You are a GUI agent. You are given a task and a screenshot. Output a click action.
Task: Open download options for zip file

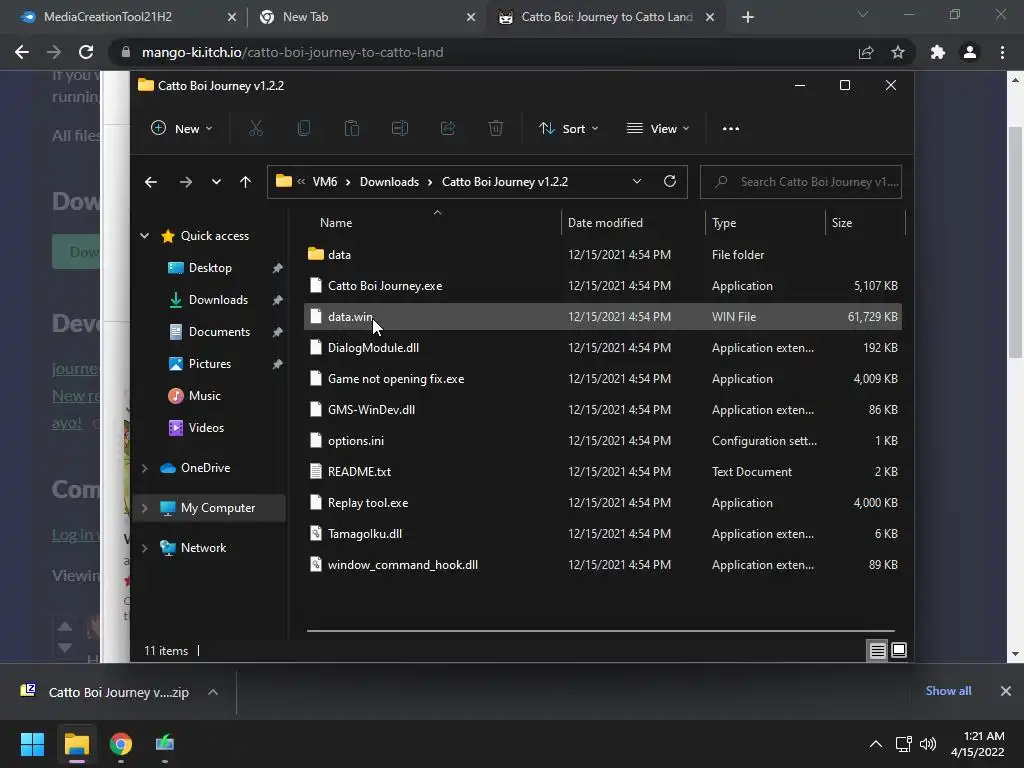pyautogui.click(x=213, y=692)
